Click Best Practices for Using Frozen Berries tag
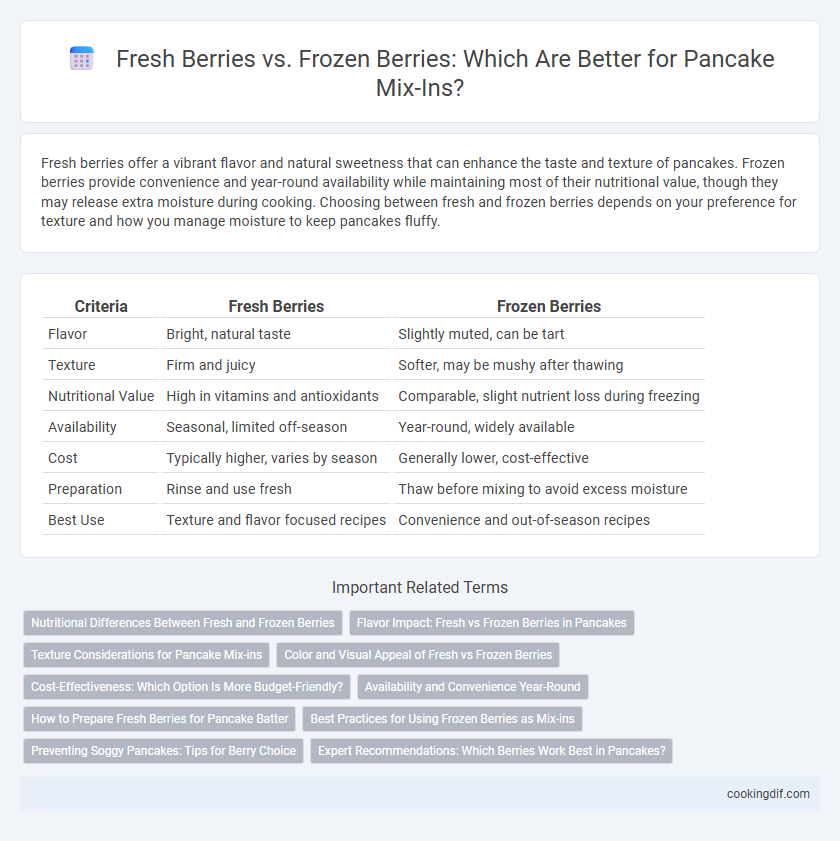This screenshot has width=840, height=841. [x=443, y=719]
